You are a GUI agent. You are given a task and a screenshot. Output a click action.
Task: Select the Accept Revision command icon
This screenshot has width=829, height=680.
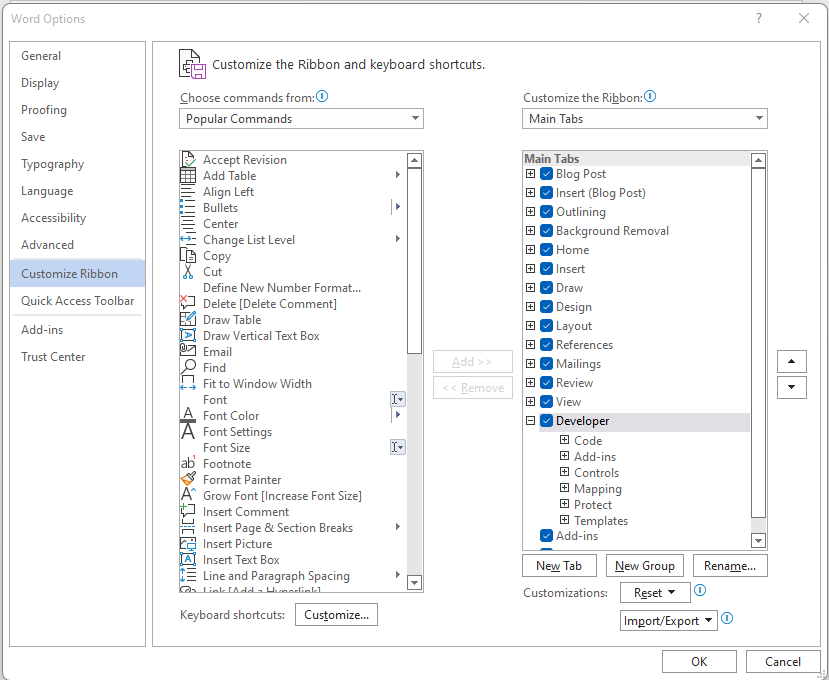click(188, 159)
